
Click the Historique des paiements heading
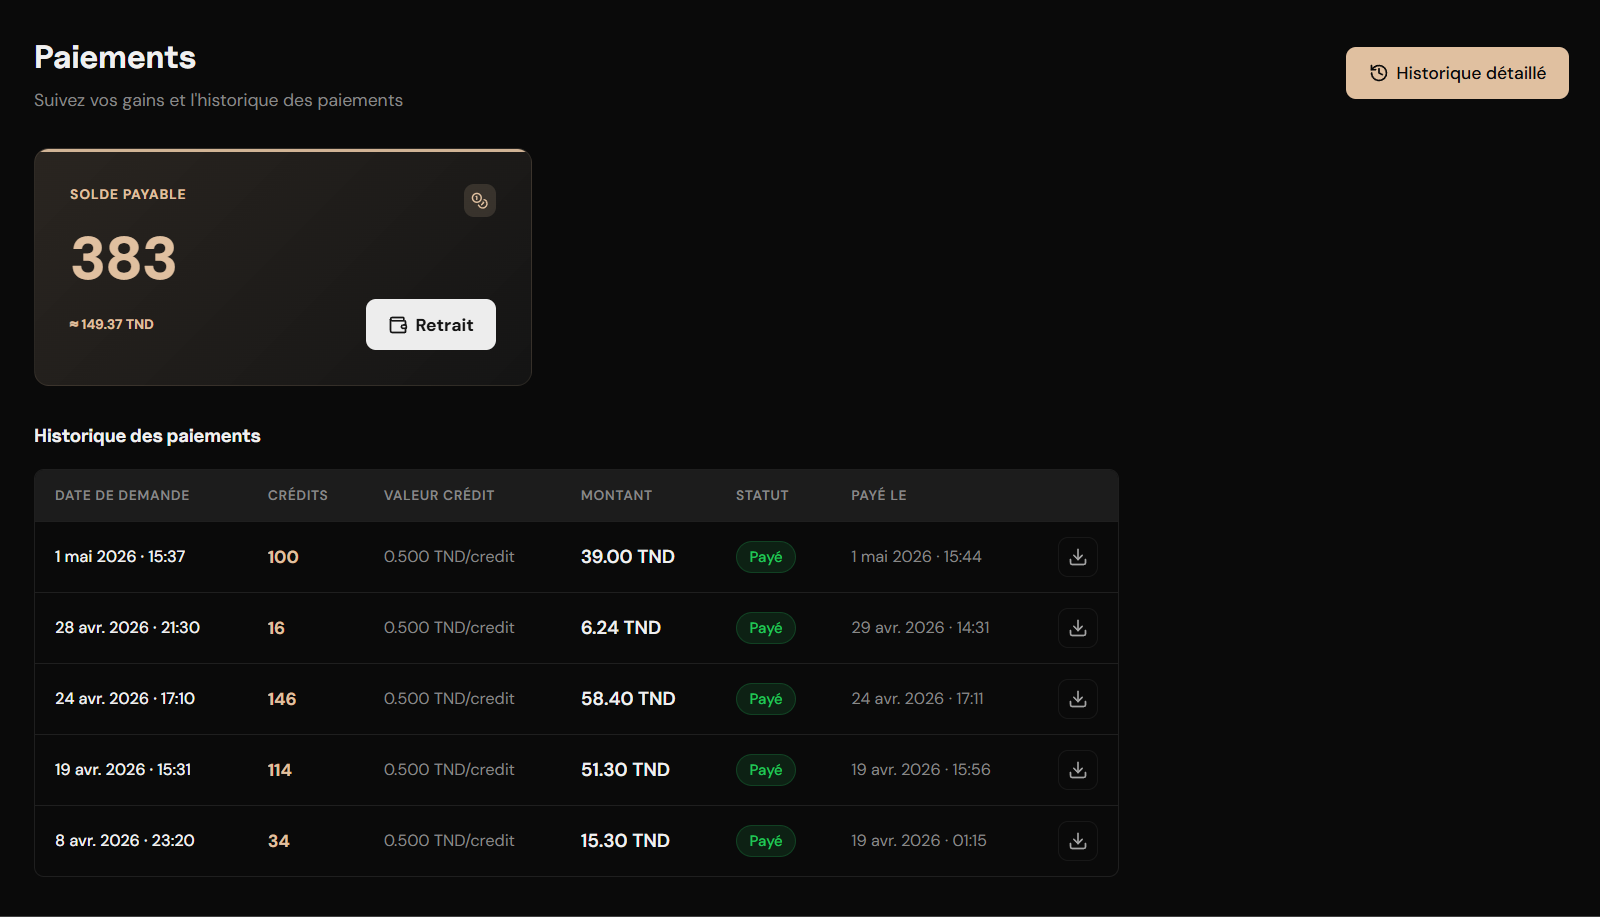point(147,436)
